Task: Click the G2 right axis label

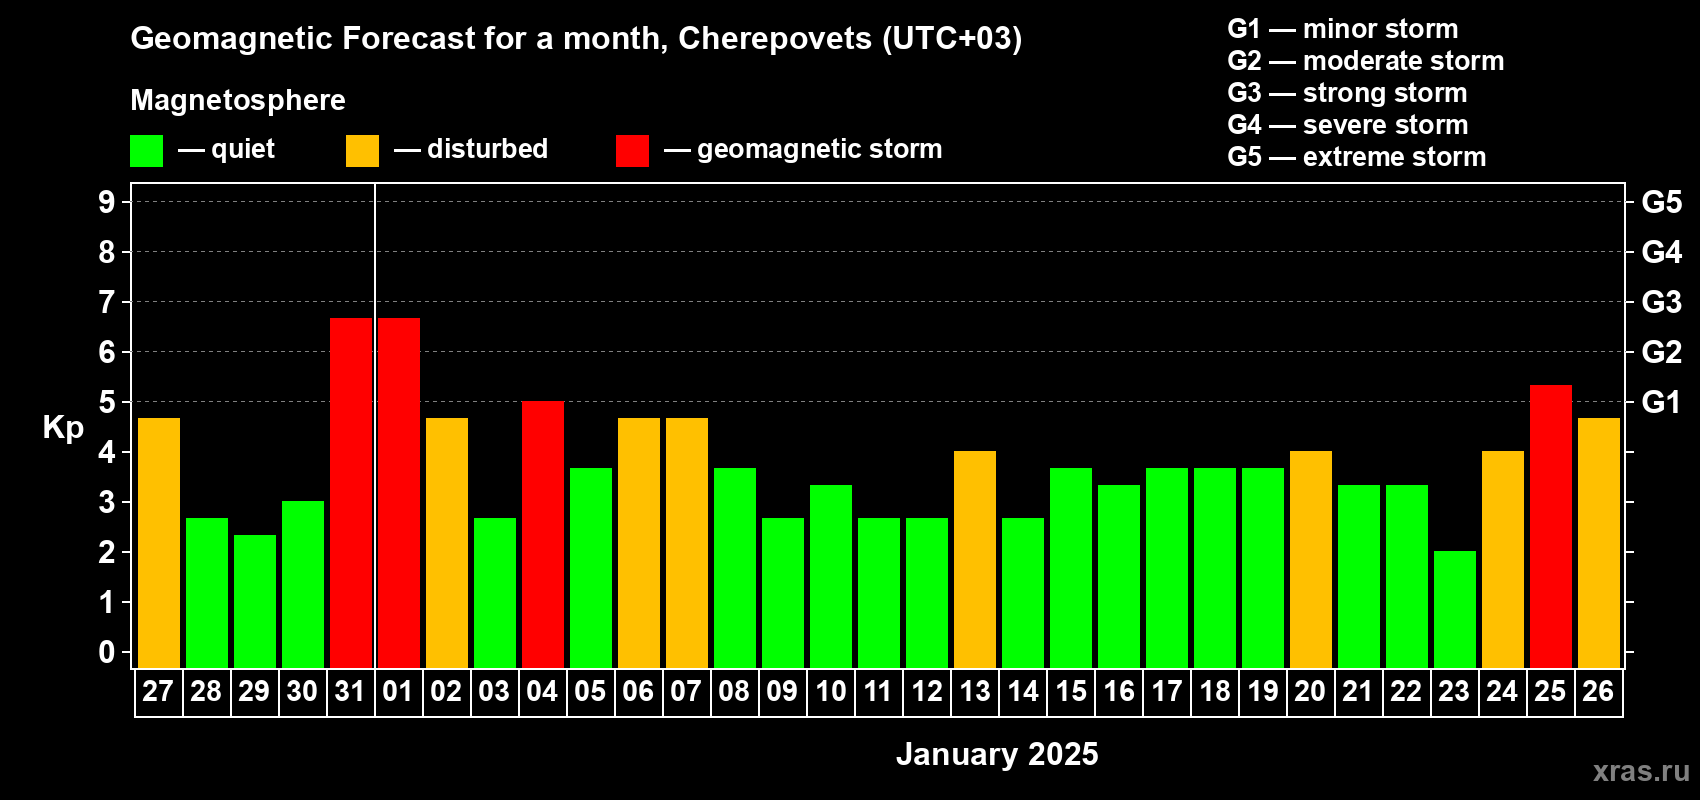Action: 1662,352
